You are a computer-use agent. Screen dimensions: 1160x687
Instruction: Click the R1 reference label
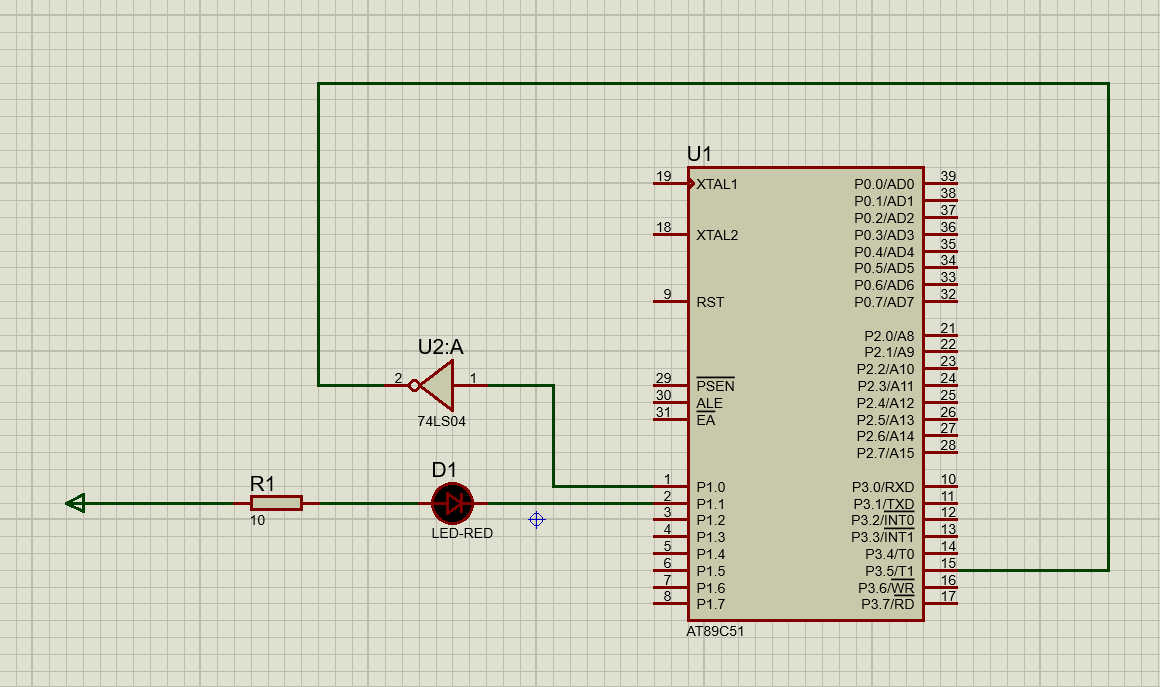[x=262, y=484]
